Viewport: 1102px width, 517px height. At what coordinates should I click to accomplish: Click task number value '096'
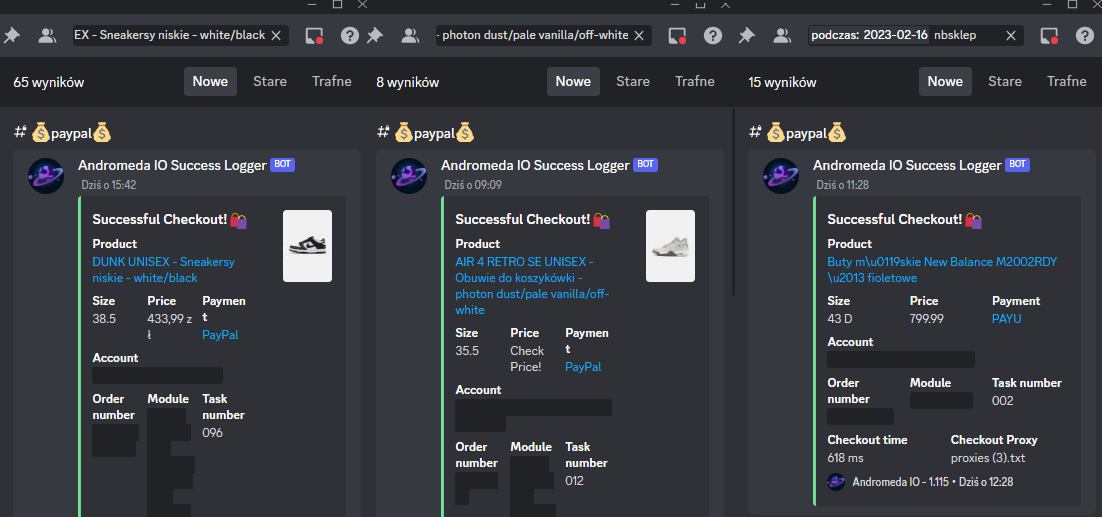tap(212, 433)
